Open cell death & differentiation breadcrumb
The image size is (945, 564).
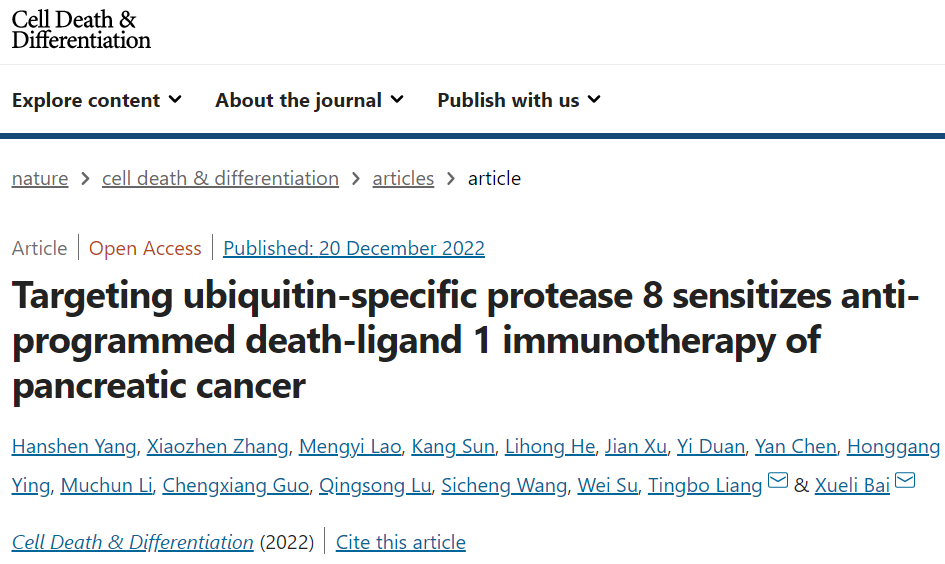[220, 178]
